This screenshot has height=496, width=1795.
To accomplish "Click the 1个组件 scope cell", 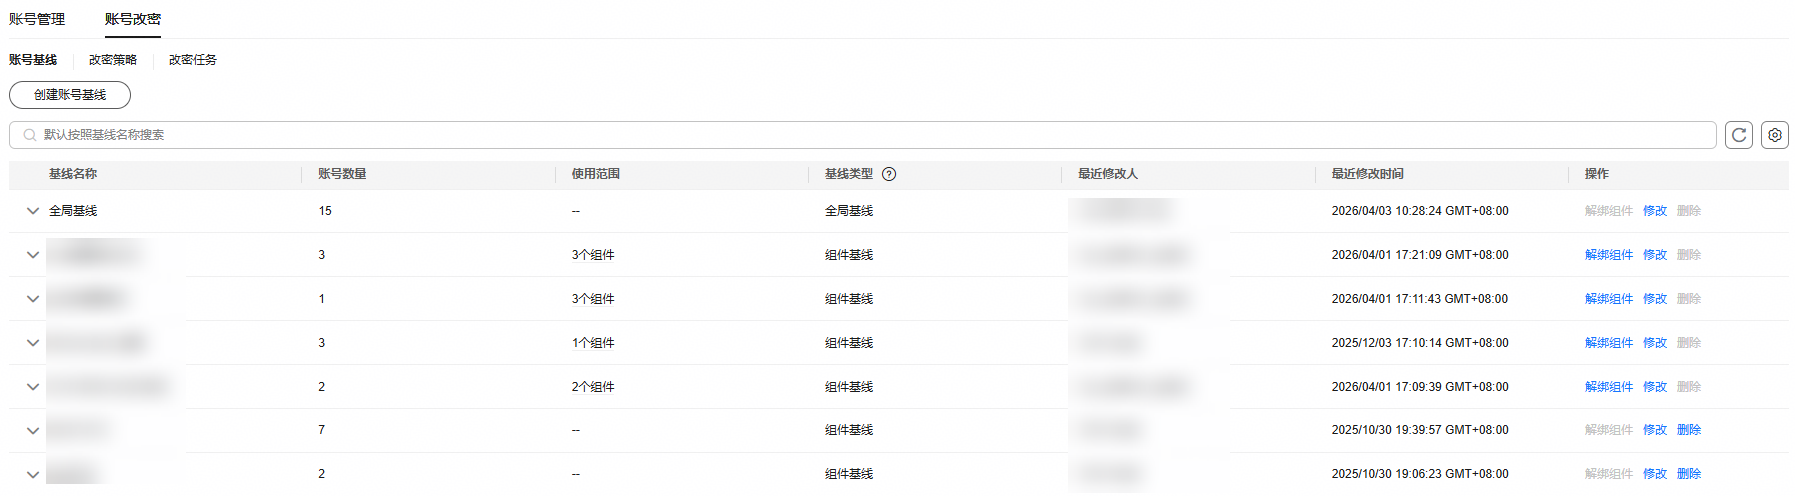I will tap(593, 343).
